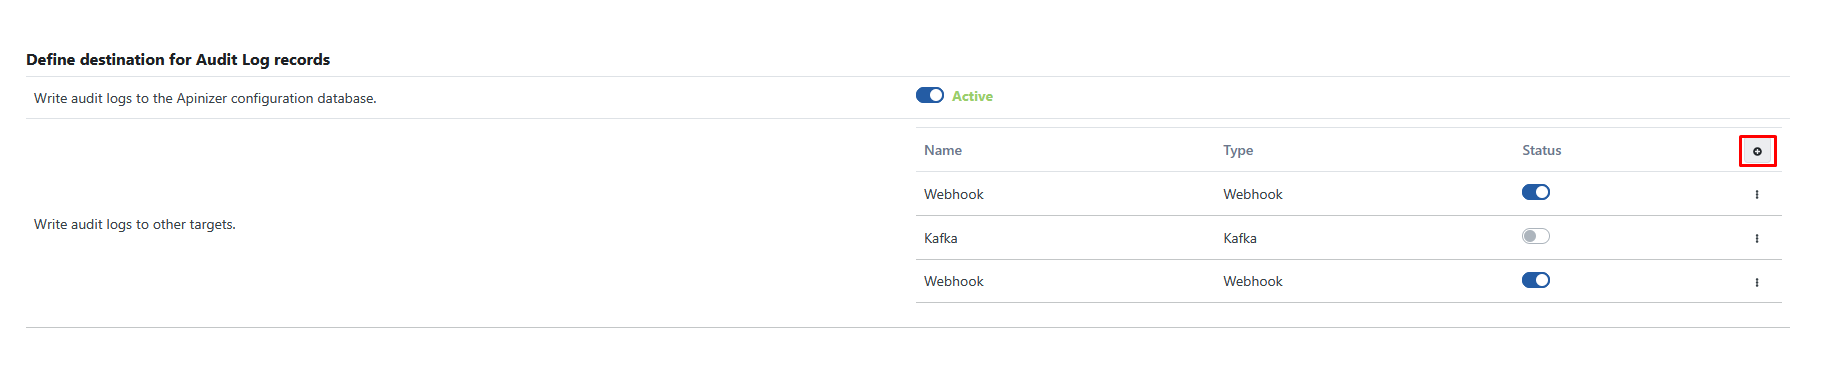Select the top row's Webhook type cell
This screenshot has width=1821, height=367.
coord(1253,194)
